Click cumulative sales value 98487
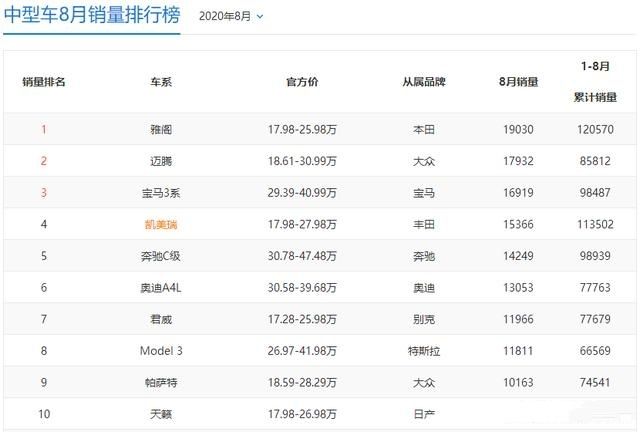 595,193
